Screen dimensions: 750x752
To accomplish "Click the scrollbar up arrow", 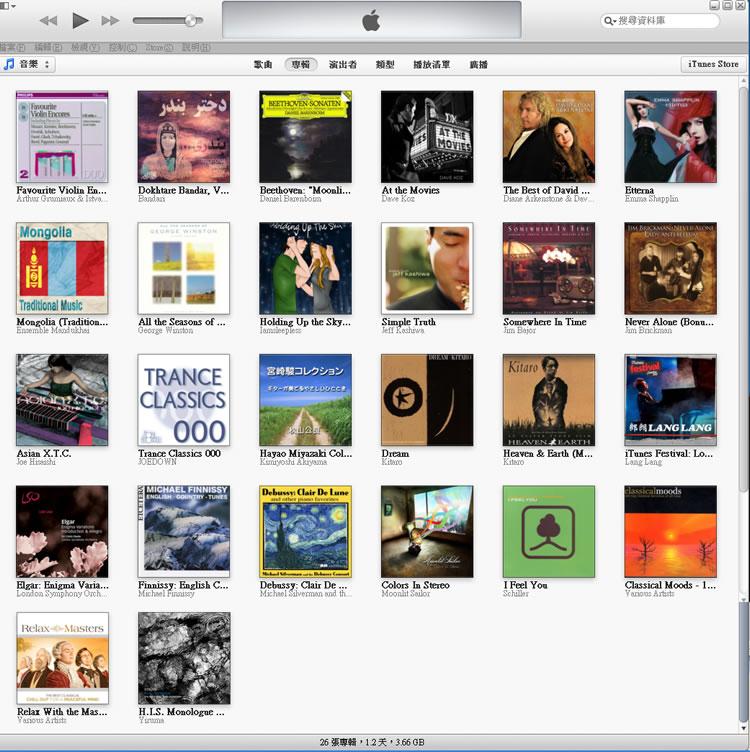I will click(743, 81).
